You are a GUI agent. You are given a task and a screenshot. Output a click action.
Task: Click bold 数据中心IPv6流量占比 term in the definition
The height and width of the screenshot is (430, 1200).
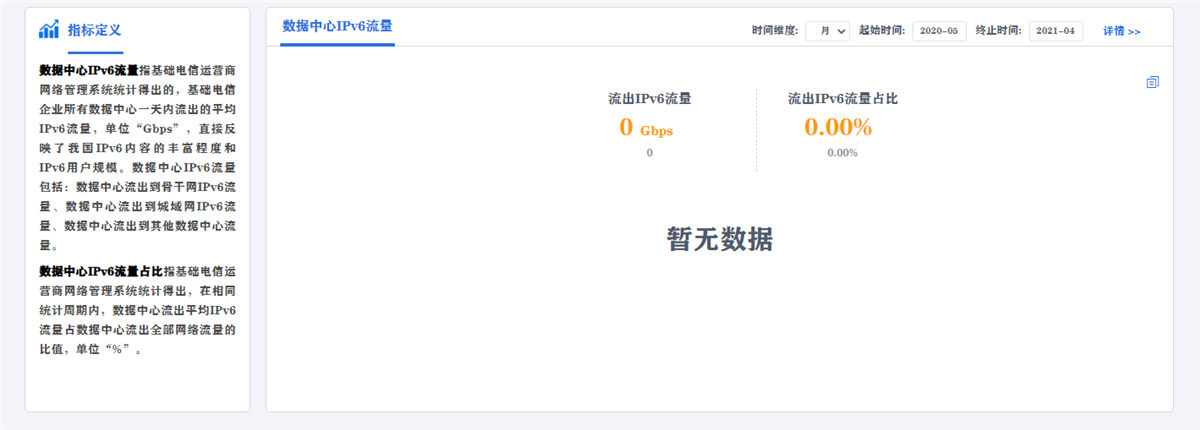[x=100, y=271]
